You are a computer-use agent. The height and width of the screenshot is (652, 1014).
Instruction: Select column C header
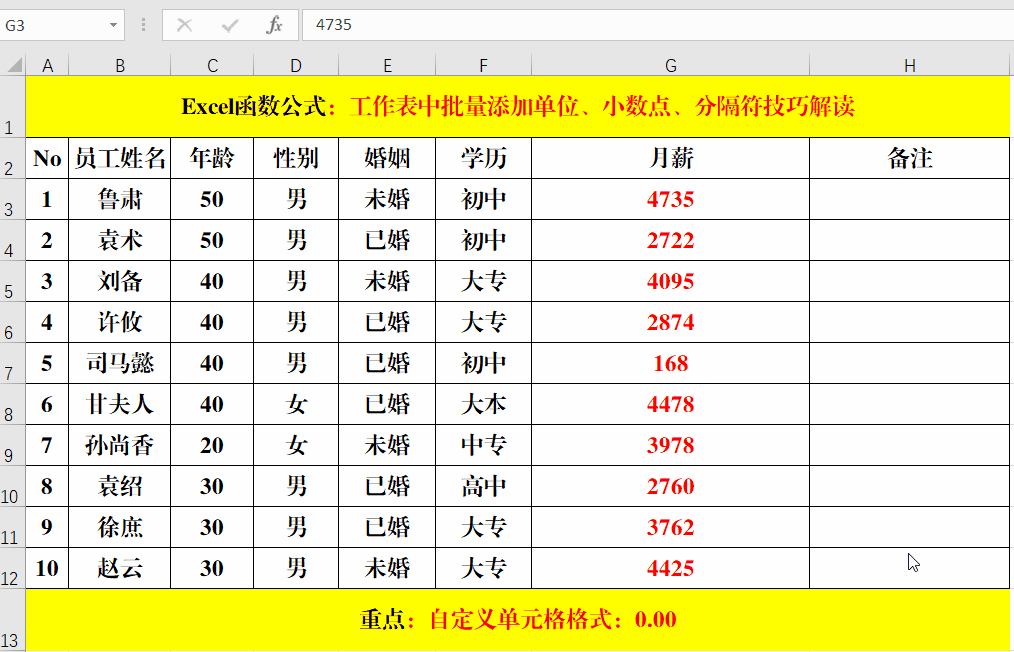coord(212,65)
